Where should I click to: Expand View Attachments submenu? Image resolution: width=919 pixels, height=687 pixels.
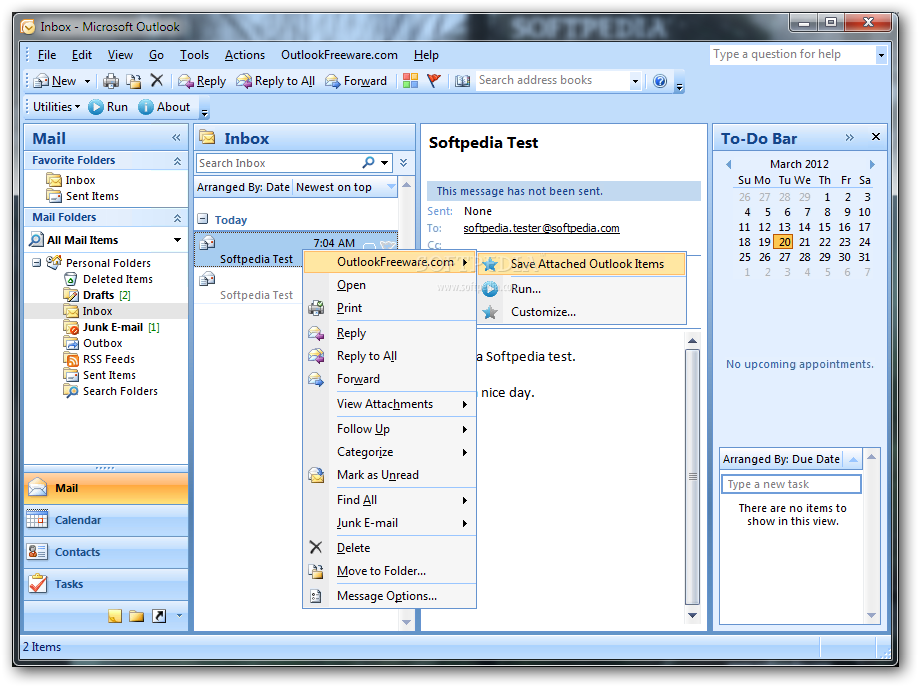click(389, 404)
